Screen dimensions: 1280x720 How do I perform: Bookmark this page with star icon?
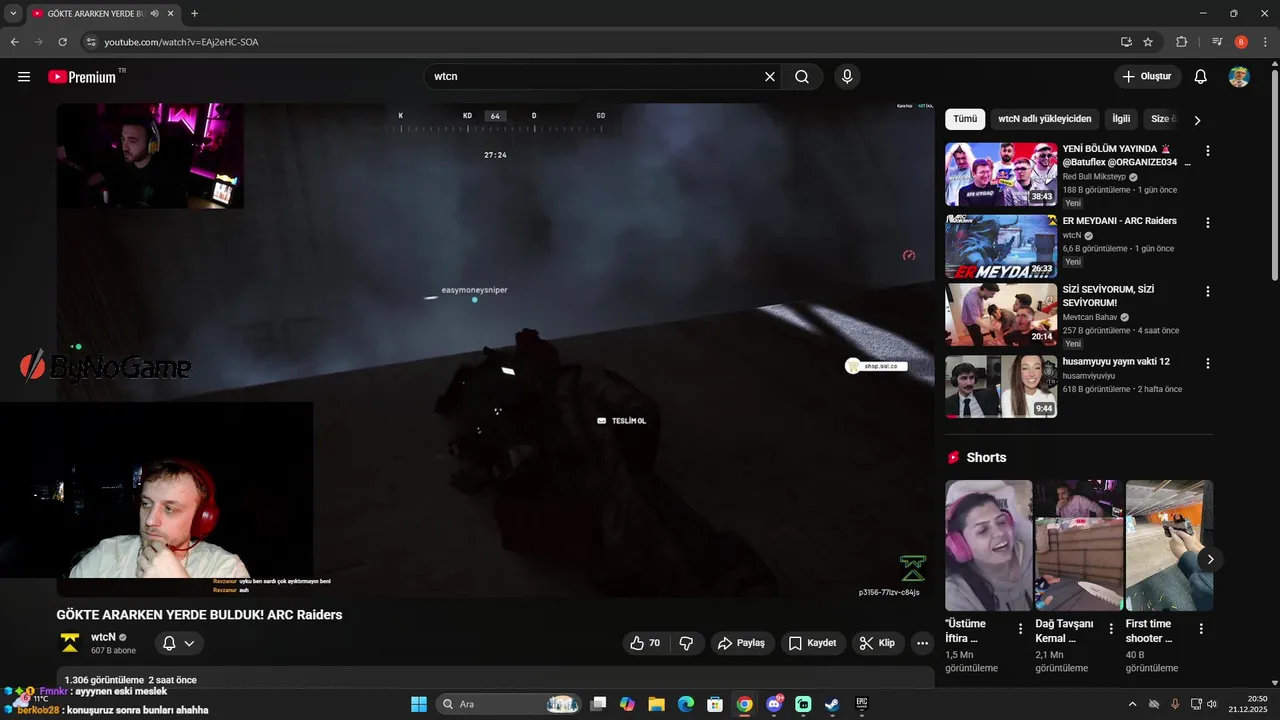point(1148,42)
